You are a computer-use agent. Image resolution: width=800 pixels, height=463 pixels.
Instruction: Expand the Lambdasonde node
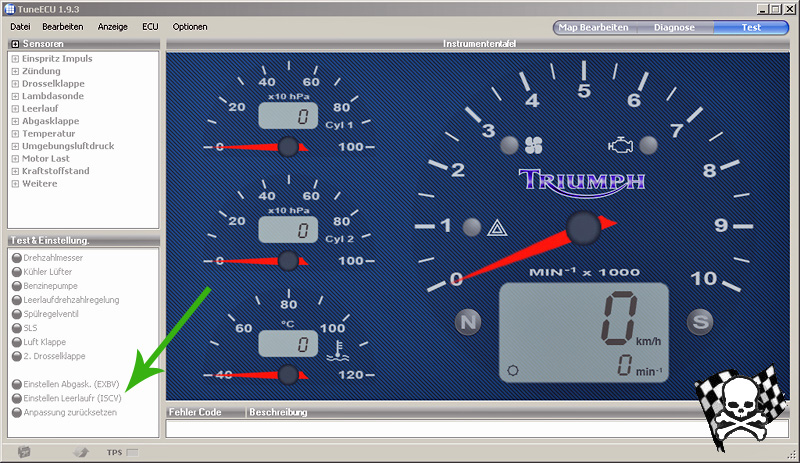(x=15, y=96)
